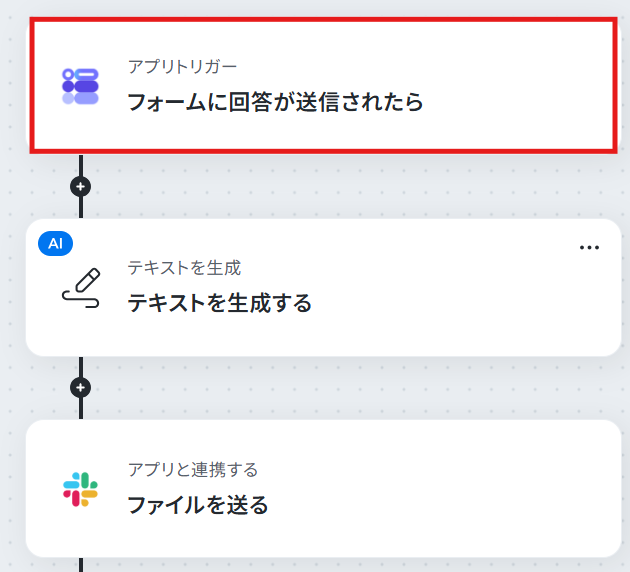Click the purple form app icon
630x572 pixels.
(x=80, y=86)
